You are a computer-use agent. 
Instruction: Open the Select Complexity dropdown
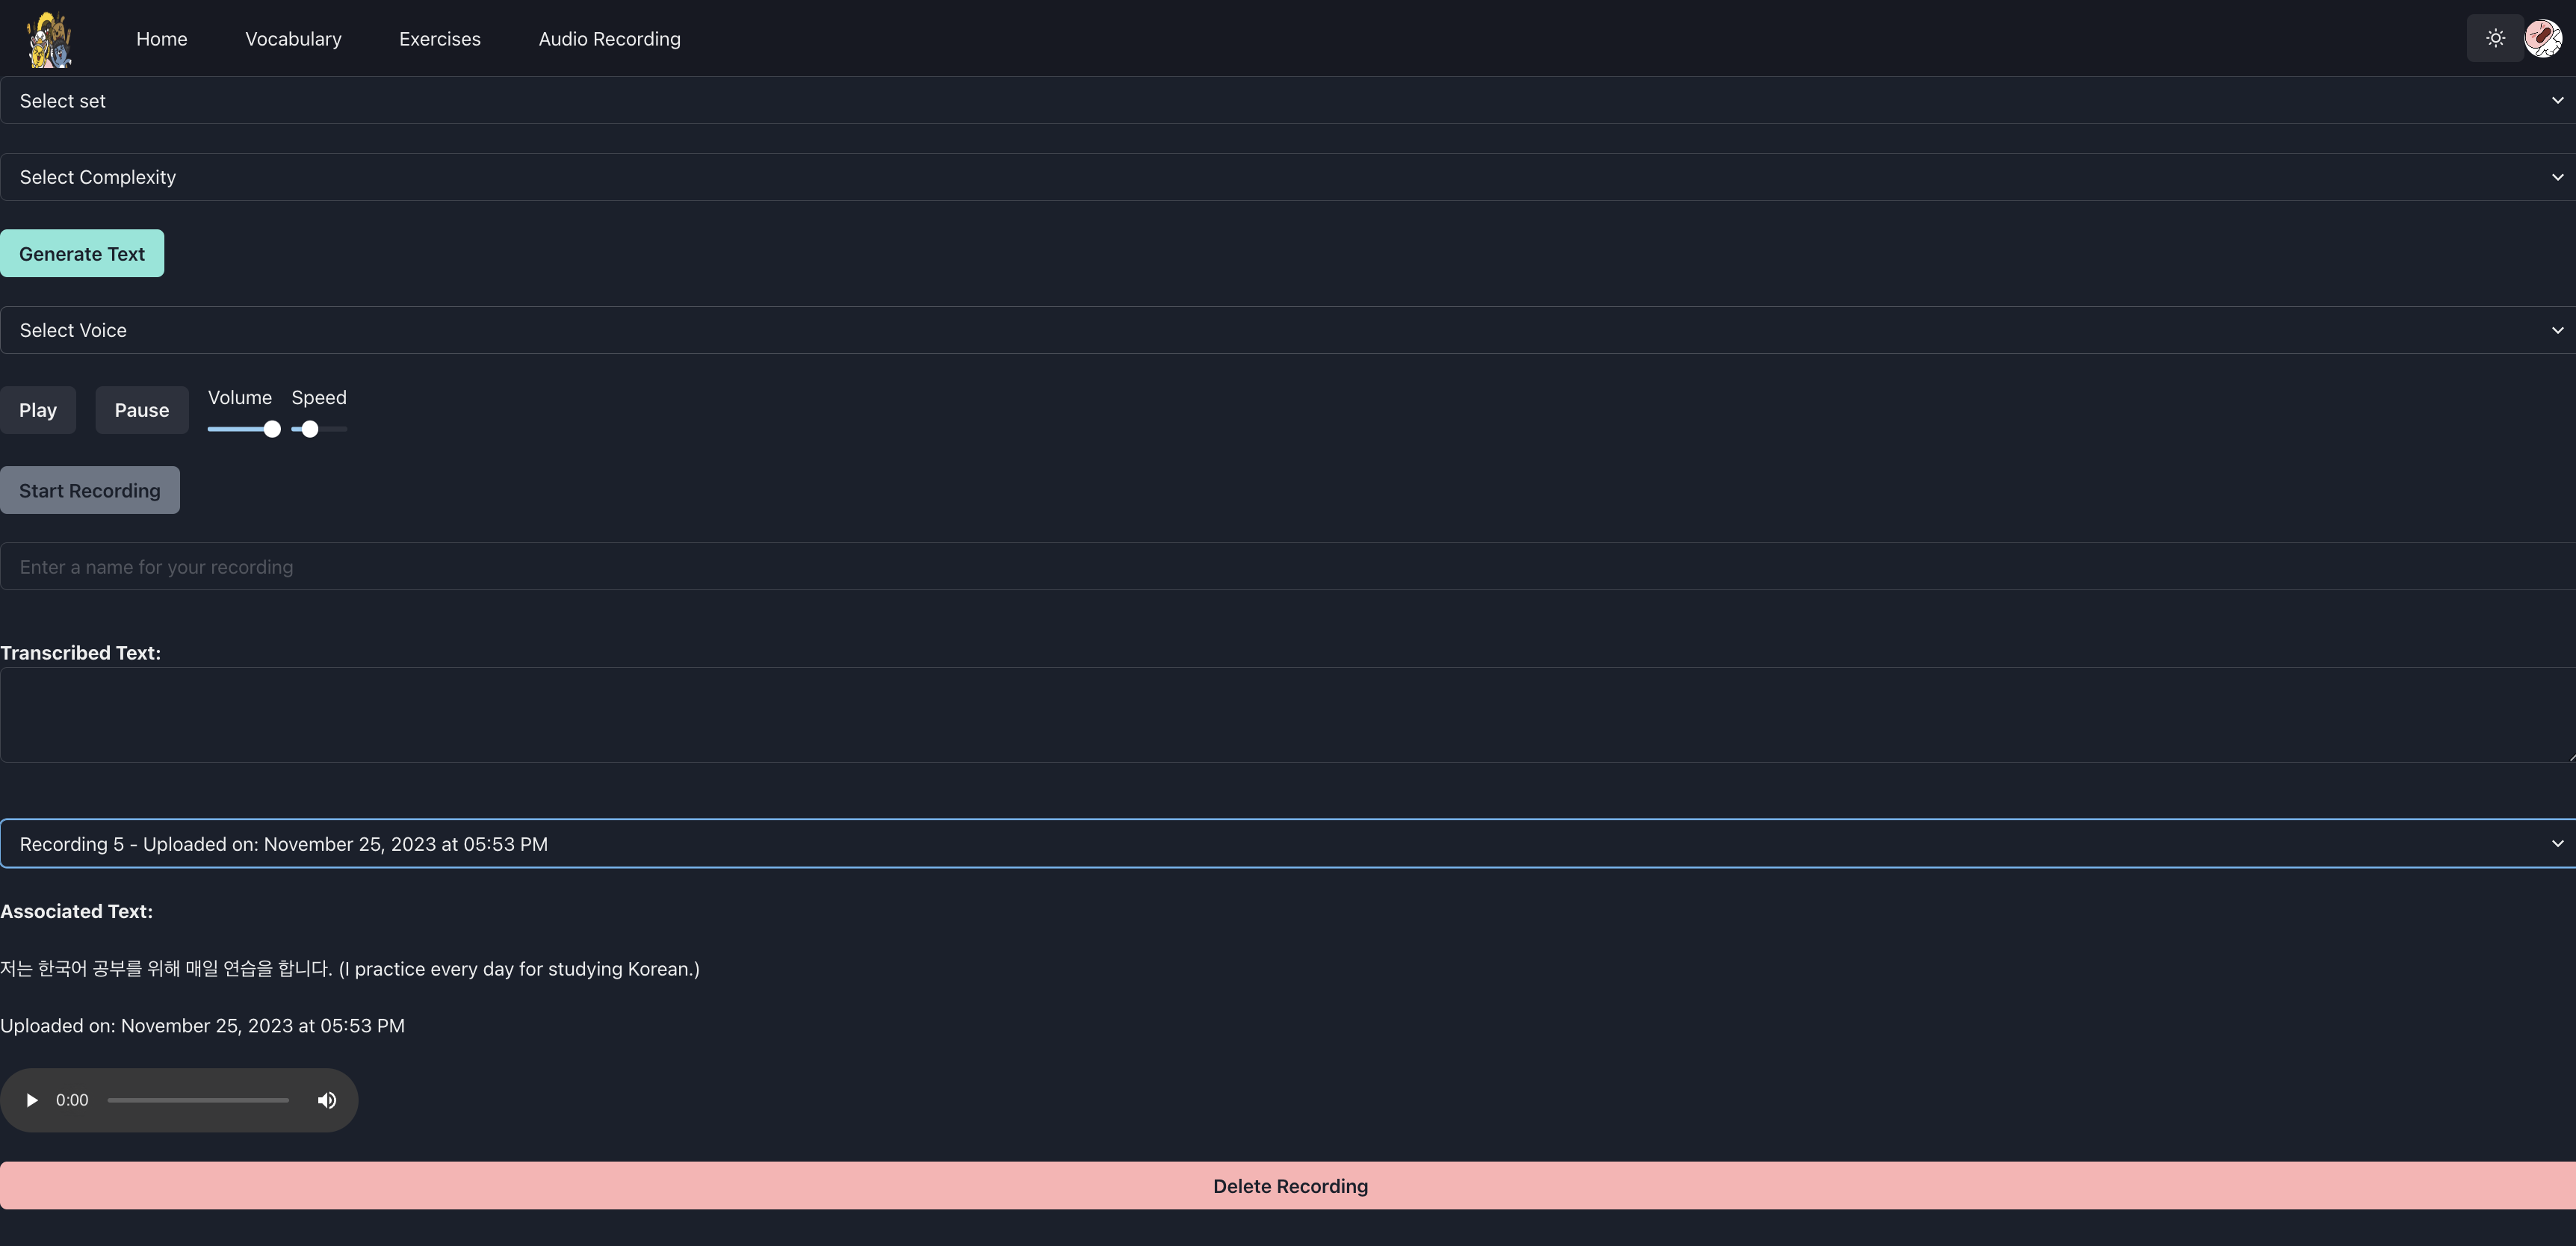[1288, 177]
